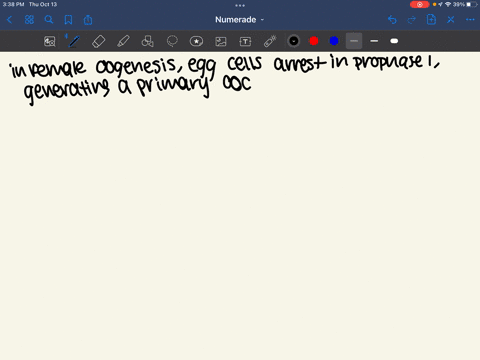480x360 pixels.
Task: Select the Image insert tool
Action: pos(221,41)
